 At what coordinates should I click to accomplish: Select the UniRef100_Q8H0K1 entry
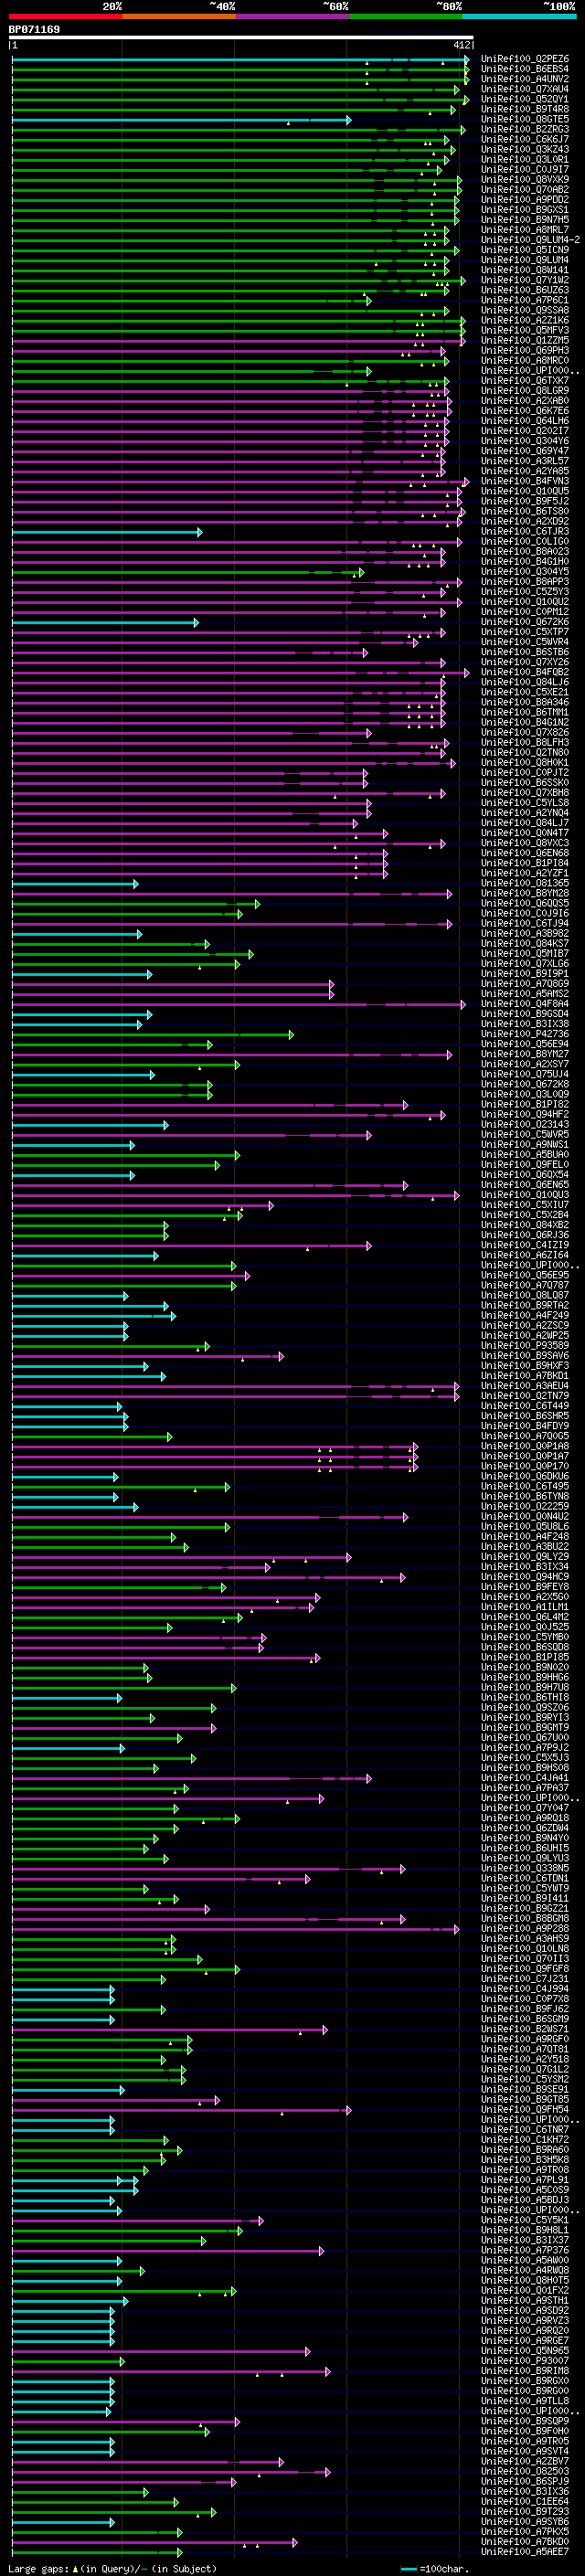(x=525, y=762)
